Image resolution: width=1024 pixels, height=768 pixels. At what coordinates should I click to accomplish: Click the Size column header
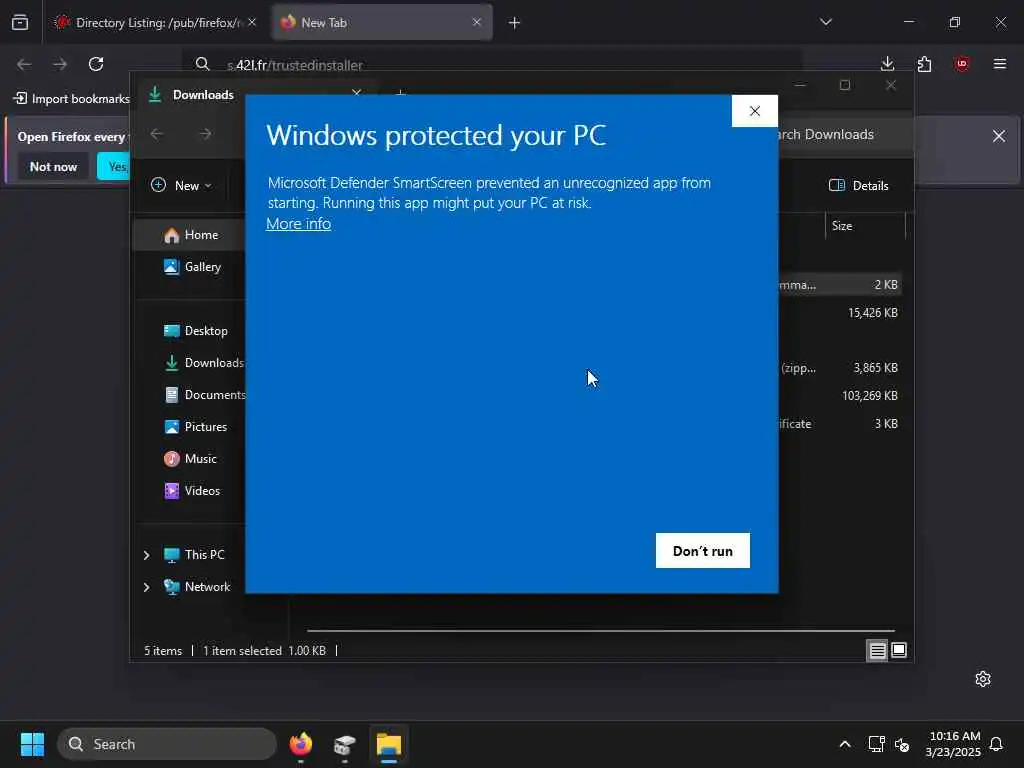tap(865, 226)
